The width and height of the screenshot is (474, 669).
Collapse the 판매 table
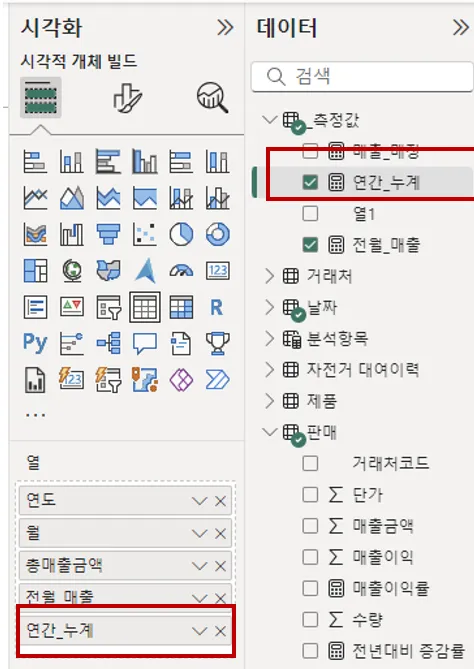(270, 431)
